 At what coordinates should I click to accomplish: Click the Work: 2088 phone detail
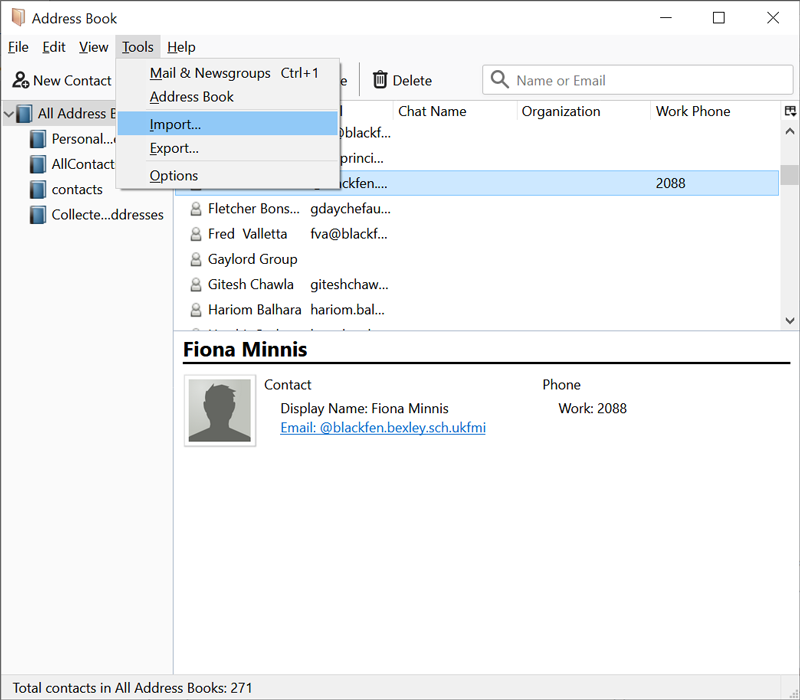click(592, 408)
